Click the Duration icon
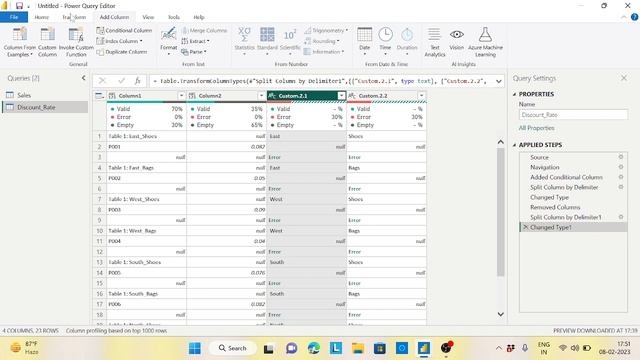 click(407, 35)
